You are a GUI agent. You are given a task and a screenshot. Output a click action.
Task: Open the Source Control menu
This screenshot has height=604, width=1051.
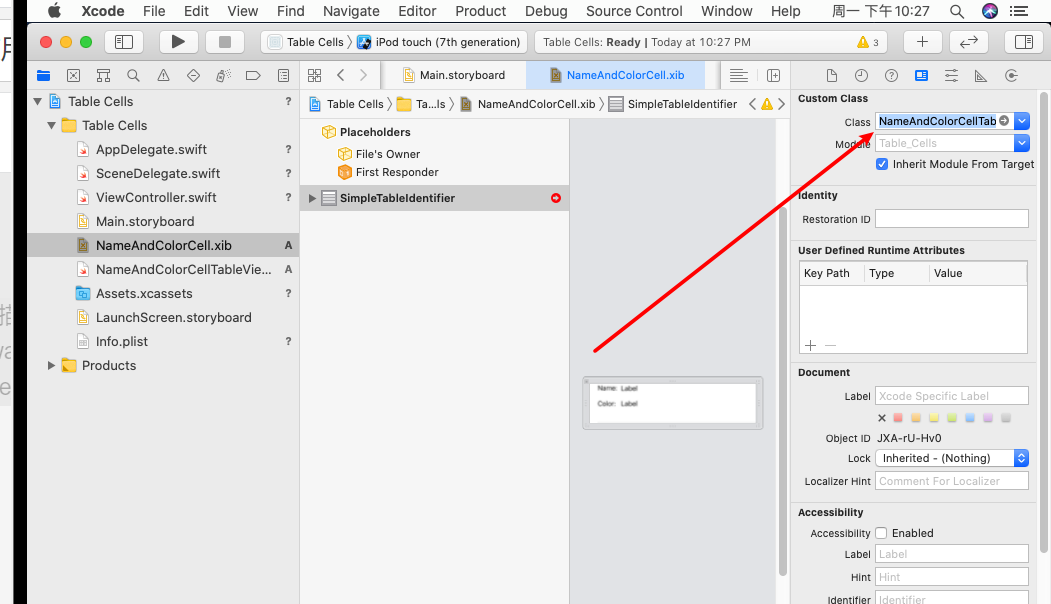click(x=633, y=11)
